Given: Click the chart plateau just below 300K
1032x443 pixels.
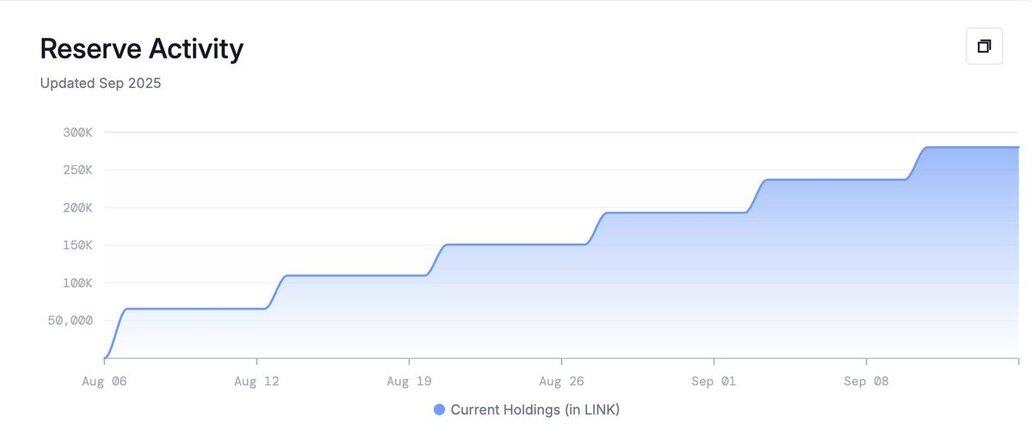Looking at the screenshot, I should pos(972,147).
